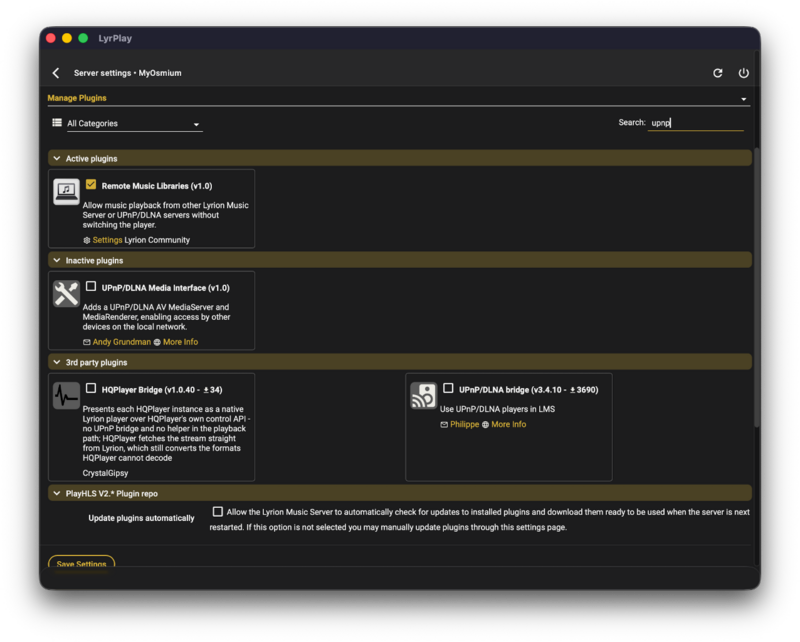Enable UPnP/DLNA bridge plugin checkbox
800x642 pixels.
coord(448,388)
